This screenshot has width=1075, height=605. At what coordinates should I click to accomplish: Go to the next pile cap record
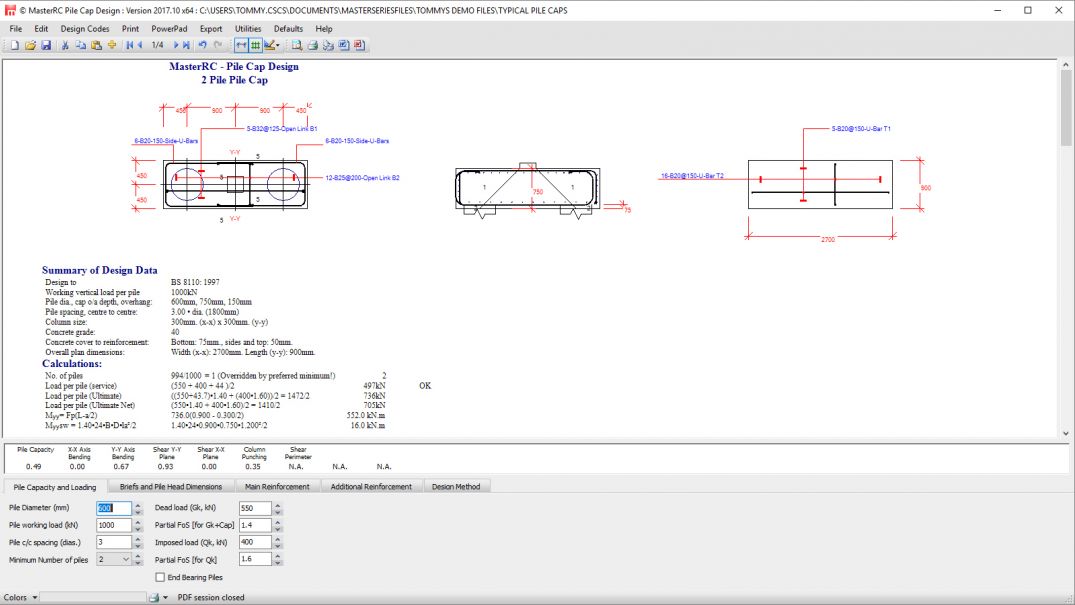point(176,45)
